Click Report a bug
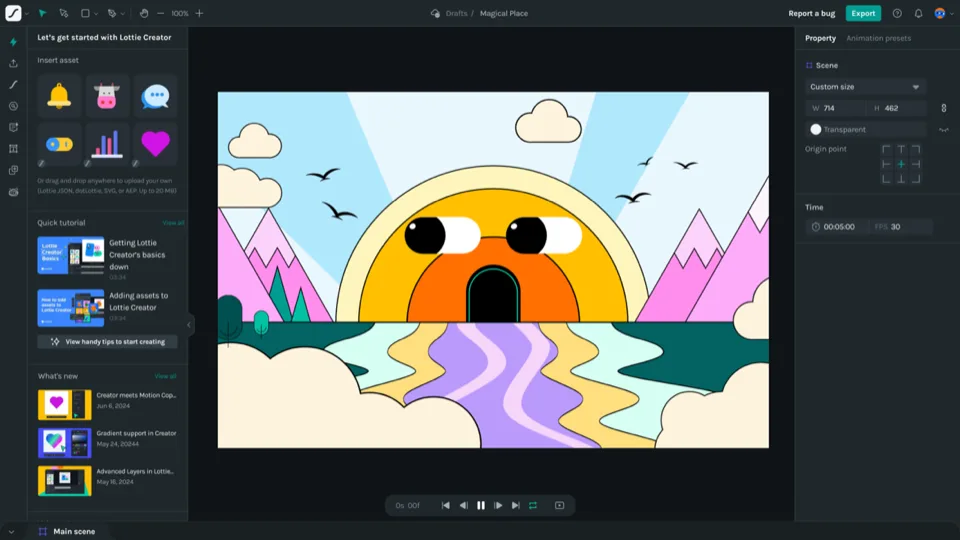Screen dimensions: 960x540 [811, 13]
